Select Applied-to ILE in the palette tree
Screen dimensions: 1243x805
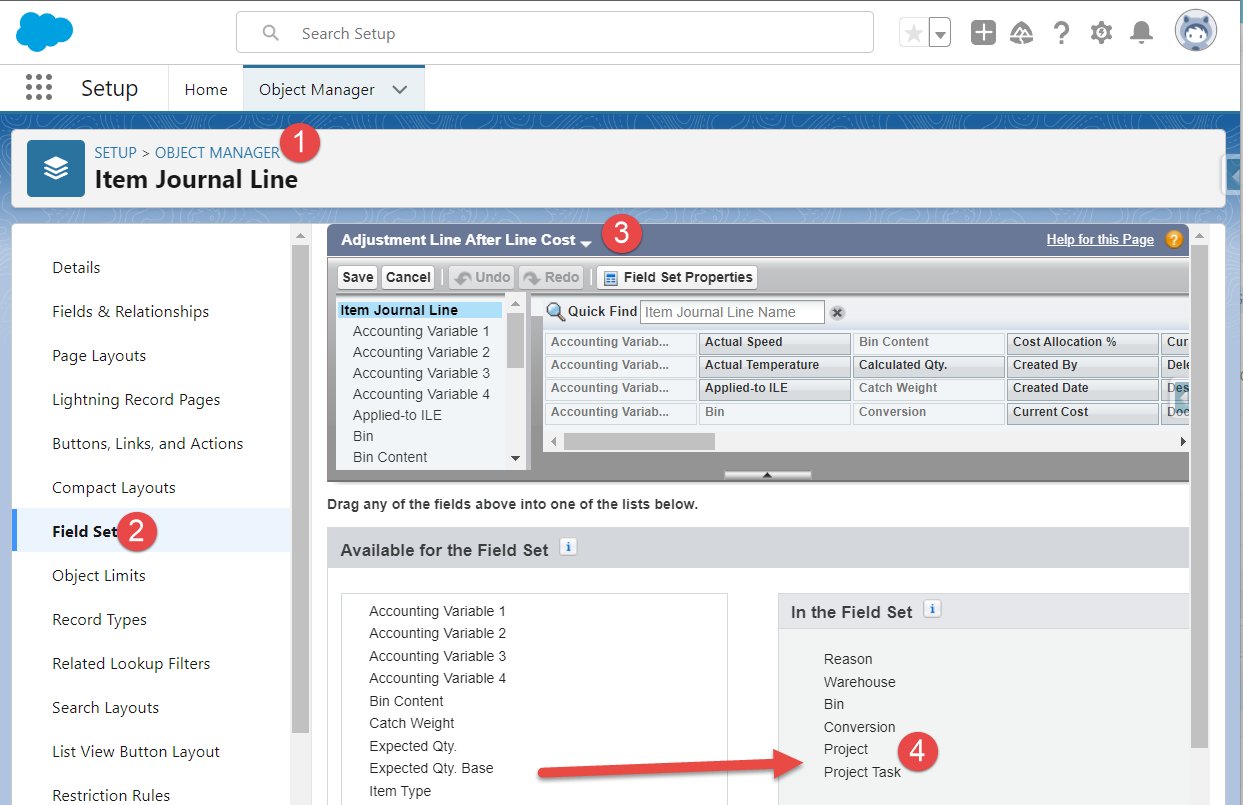click(397, 415)
